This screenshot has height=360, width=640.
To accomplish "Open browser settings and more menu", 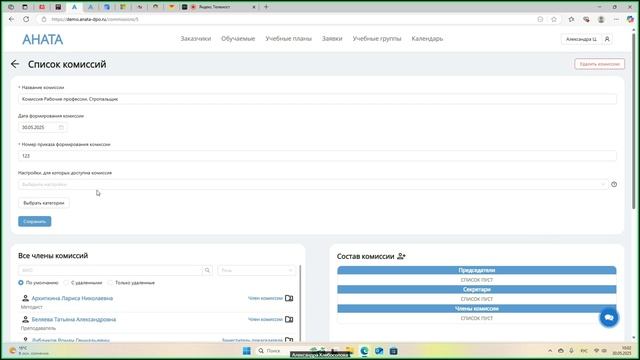I will [616, 19].
